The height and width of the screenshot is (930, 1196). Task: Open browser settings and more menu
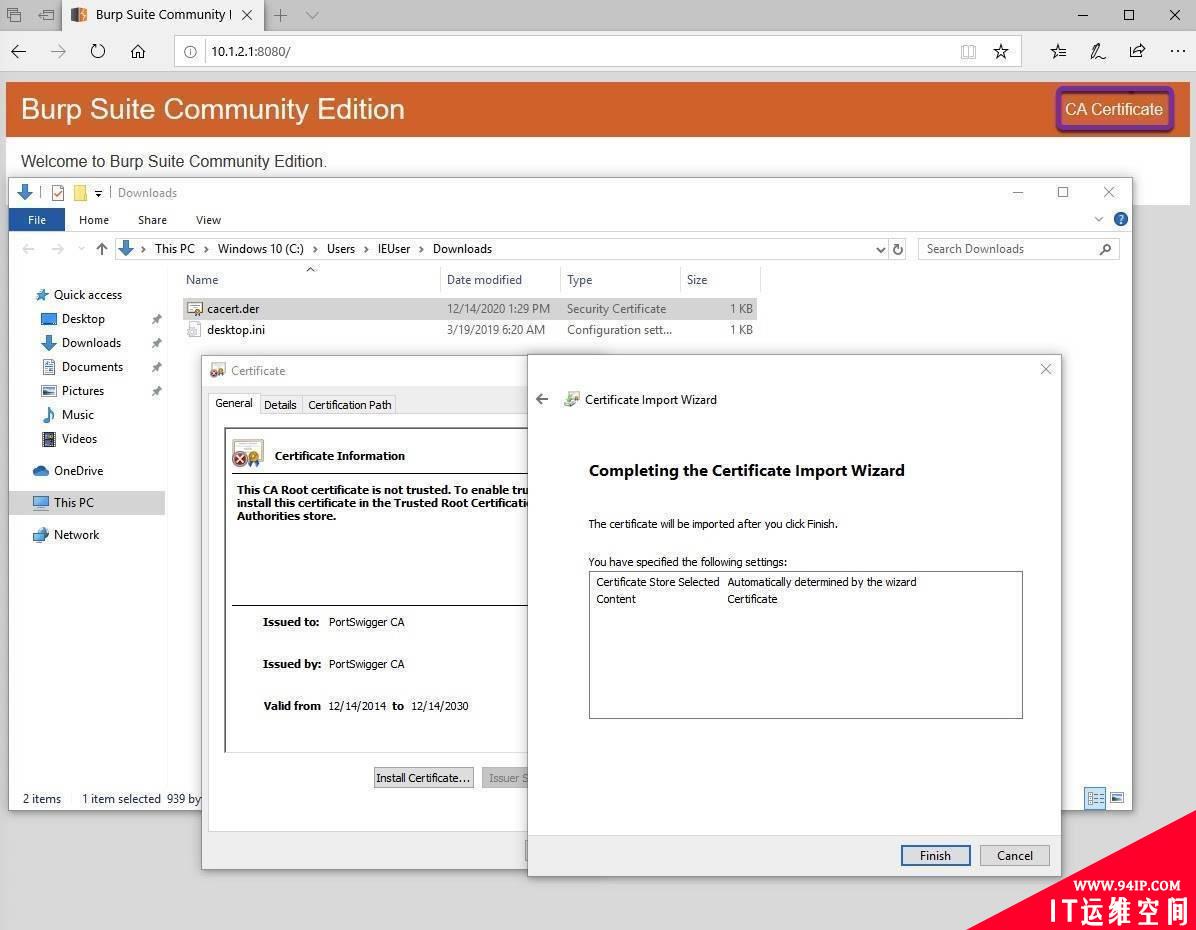tap(1177, 51)
